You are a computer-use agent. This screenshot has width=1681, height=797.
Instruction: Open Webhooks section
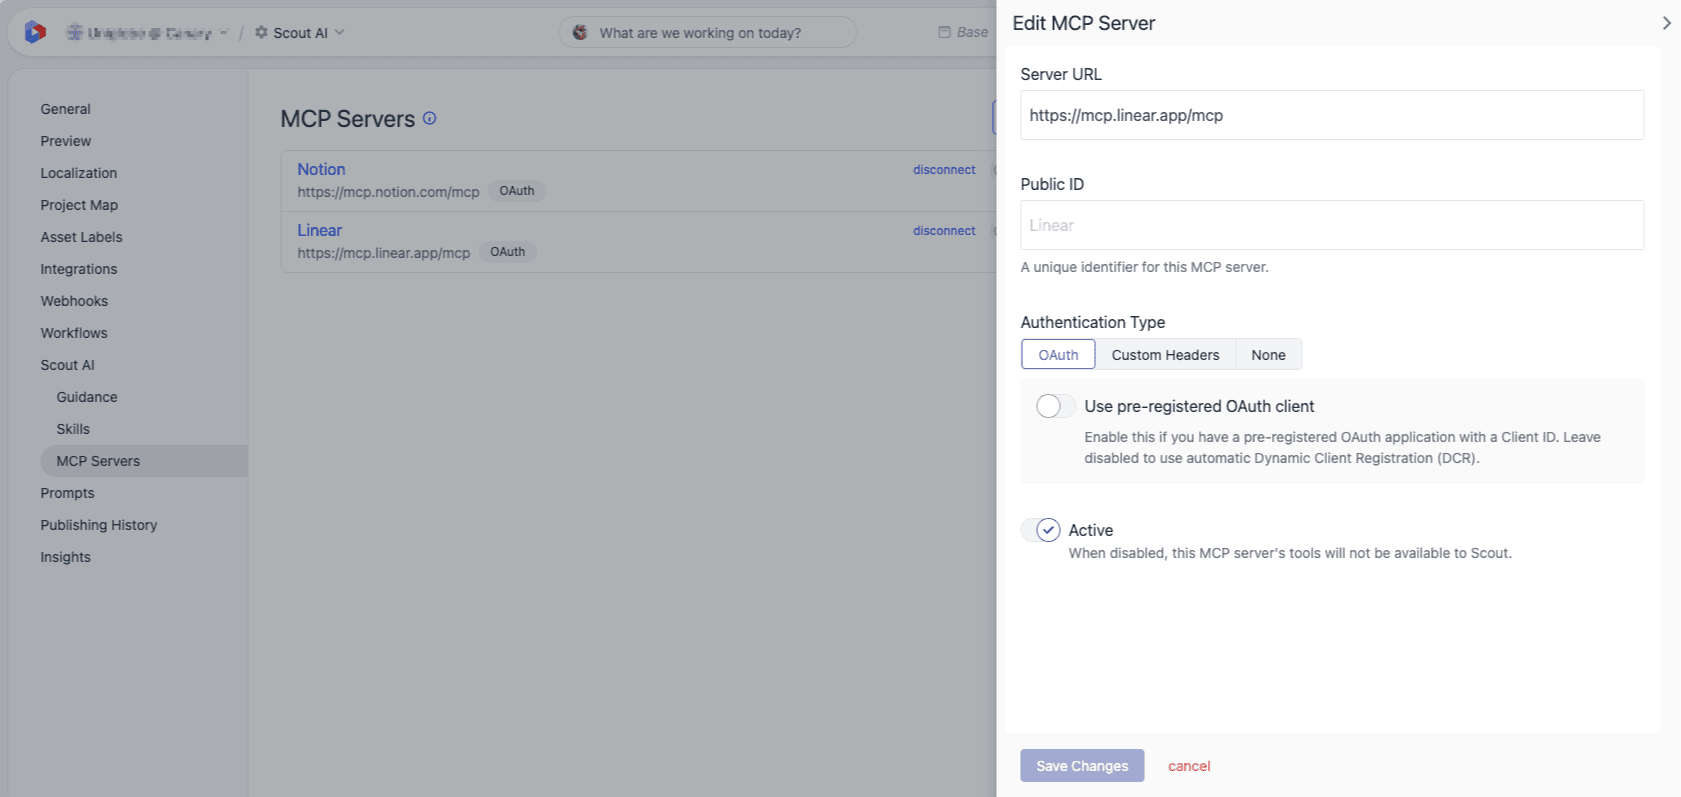pyautogui.click(x=74, y=301)
